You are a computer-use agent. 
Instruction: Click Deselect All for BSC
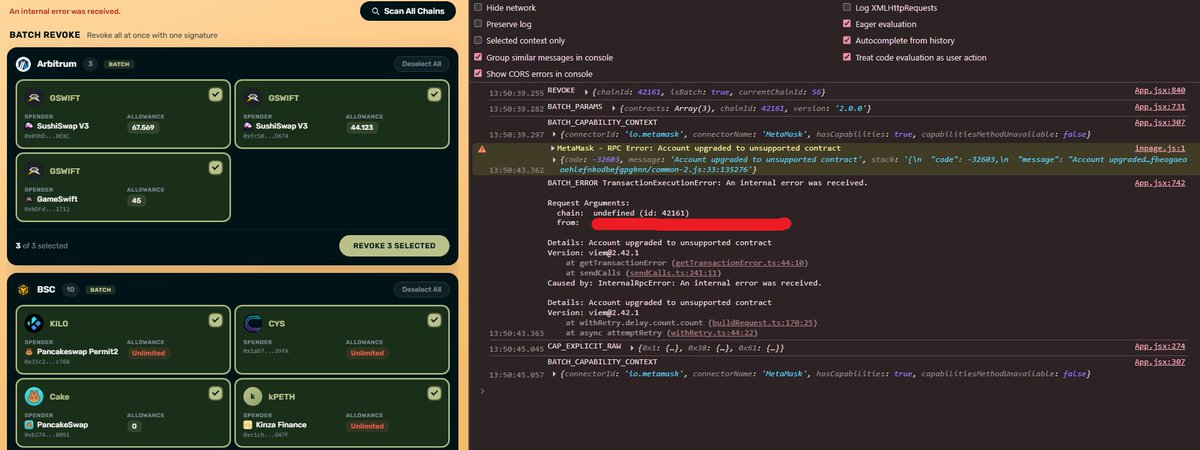point(421,289)
